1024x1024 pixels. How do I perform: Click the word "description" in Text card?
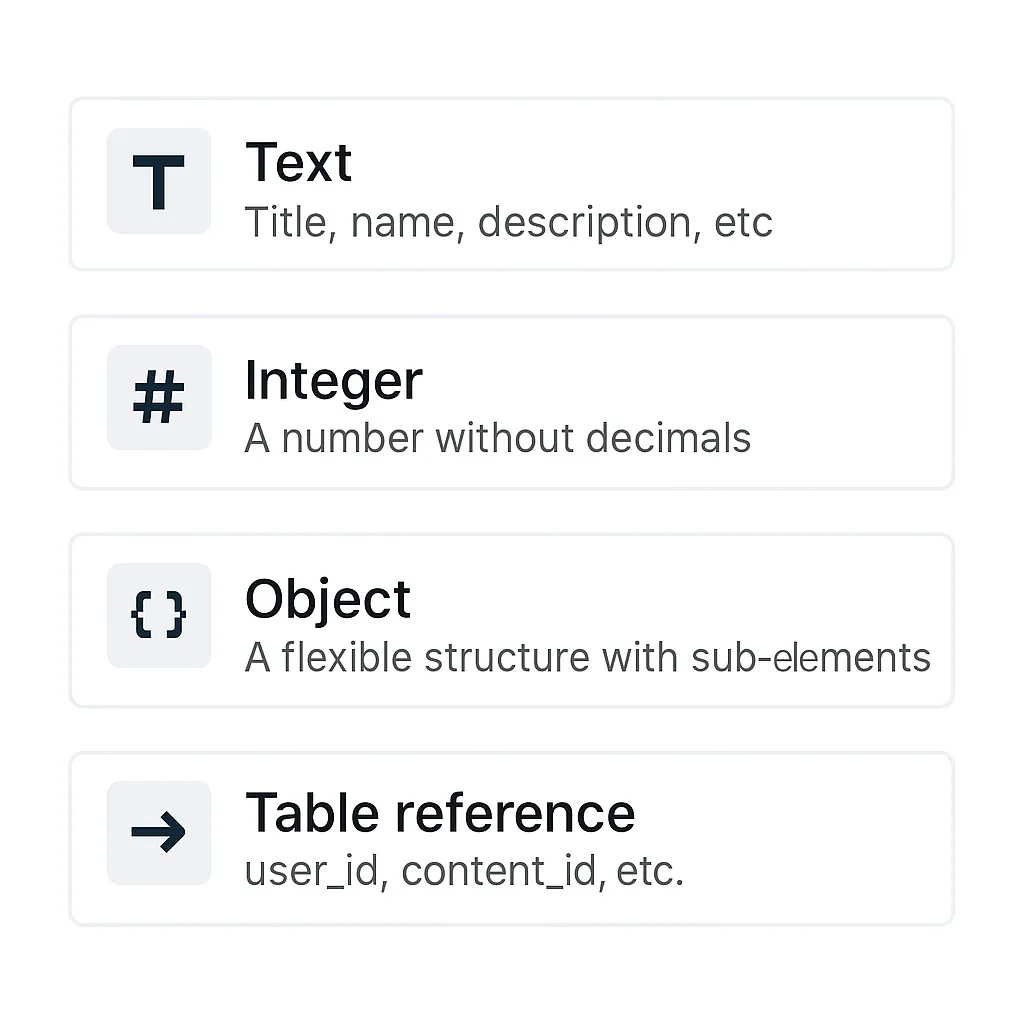pyautogui.click(x=584, y=224)
